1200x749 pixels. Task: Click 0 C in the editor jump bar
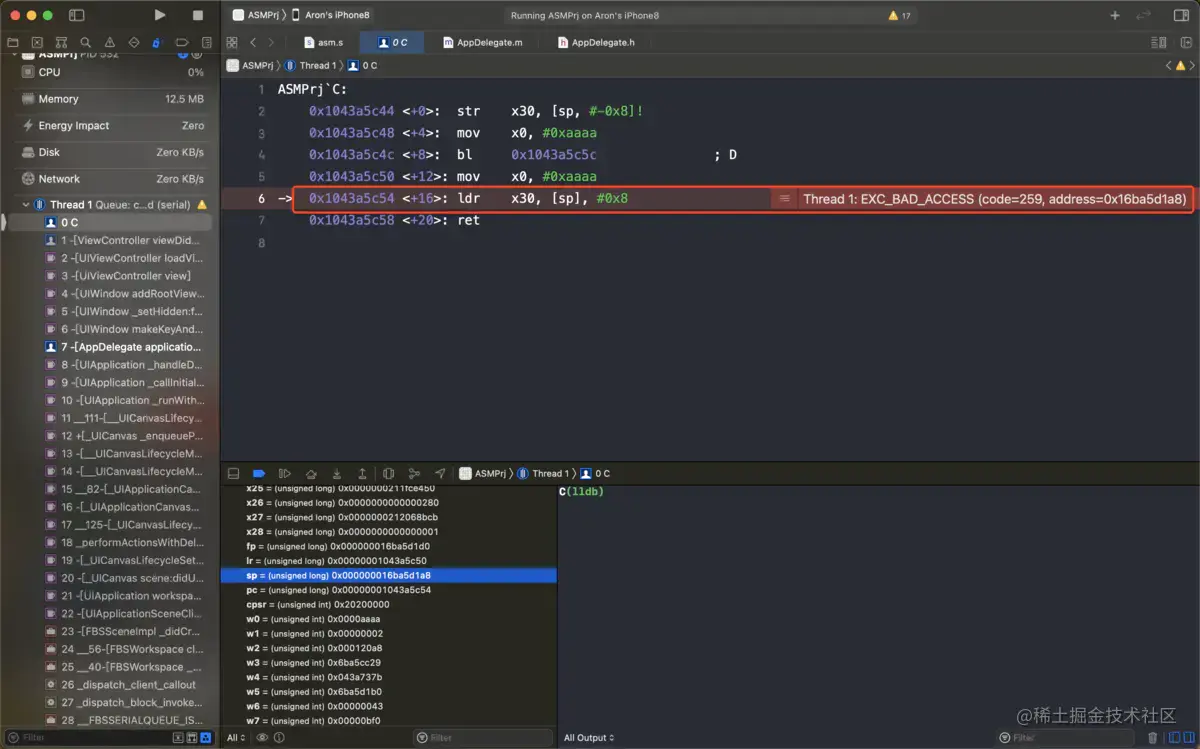point(363,65)
